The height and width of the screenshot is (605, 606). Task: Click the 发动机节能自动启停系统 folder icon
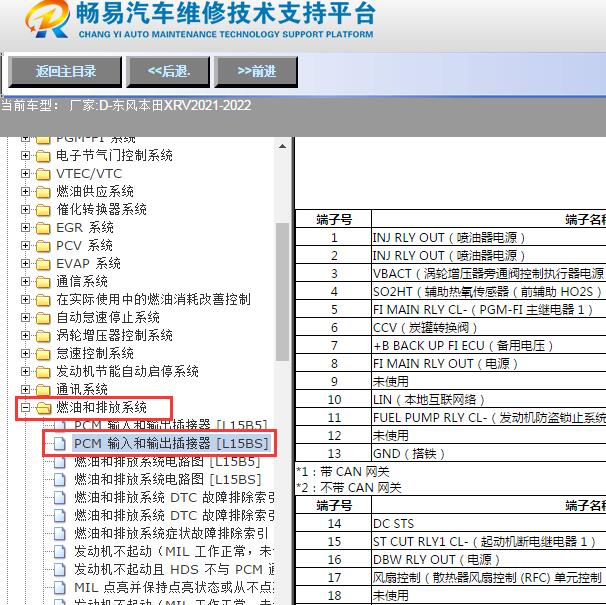tap(43, 372)
